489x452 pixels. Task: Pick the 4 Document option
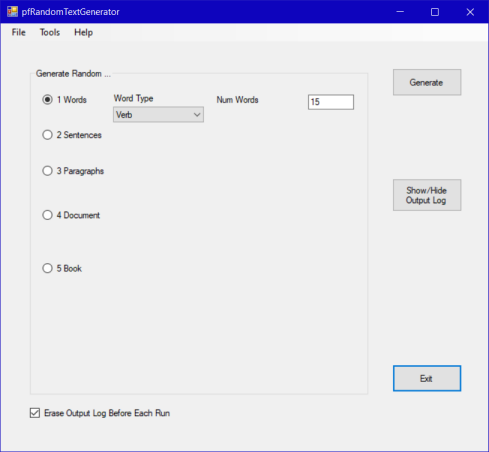tap(47, 215)
